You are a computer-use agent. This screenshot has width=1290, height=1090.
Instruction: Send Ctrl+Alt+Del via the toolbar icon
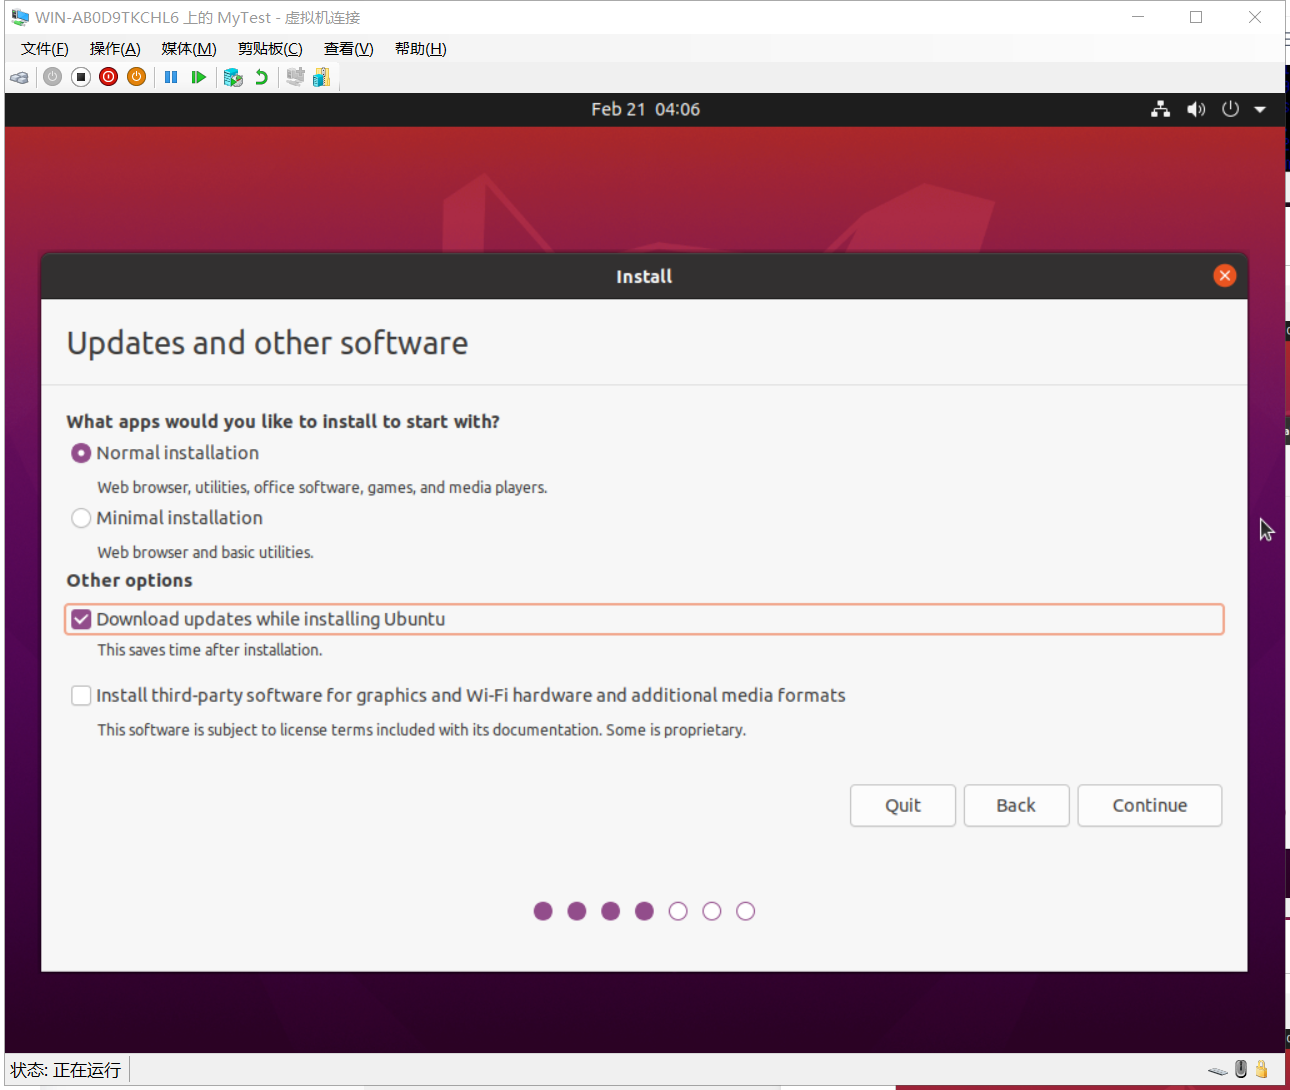pyautogui.click(x=19, y=77)
